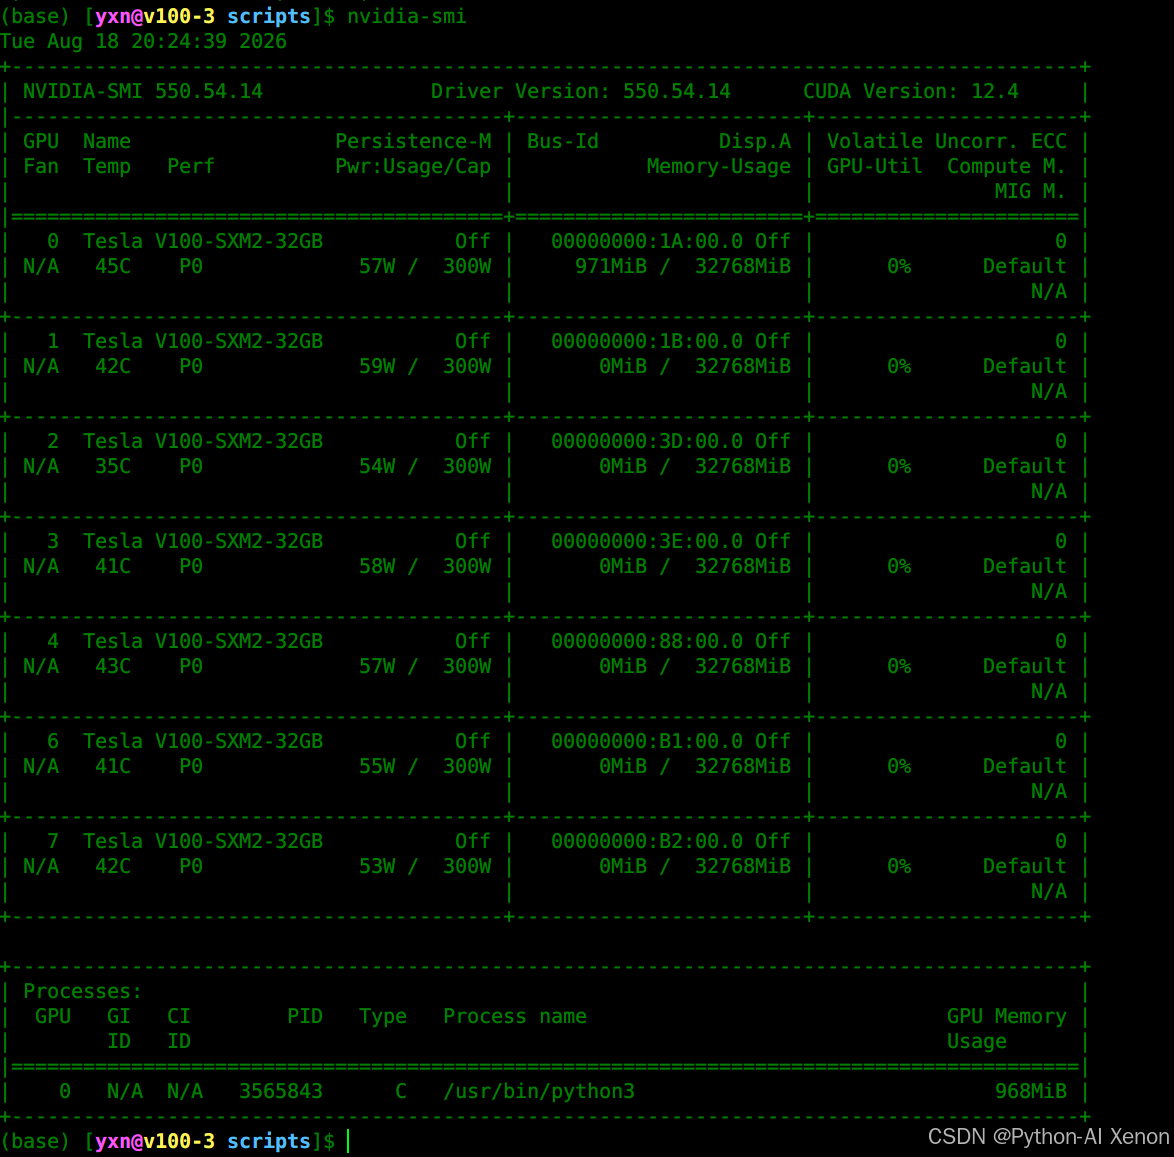Viewport: 1174px width, 1157px height.
Task: Click memory usage 971MiB value
Action: 611,267
